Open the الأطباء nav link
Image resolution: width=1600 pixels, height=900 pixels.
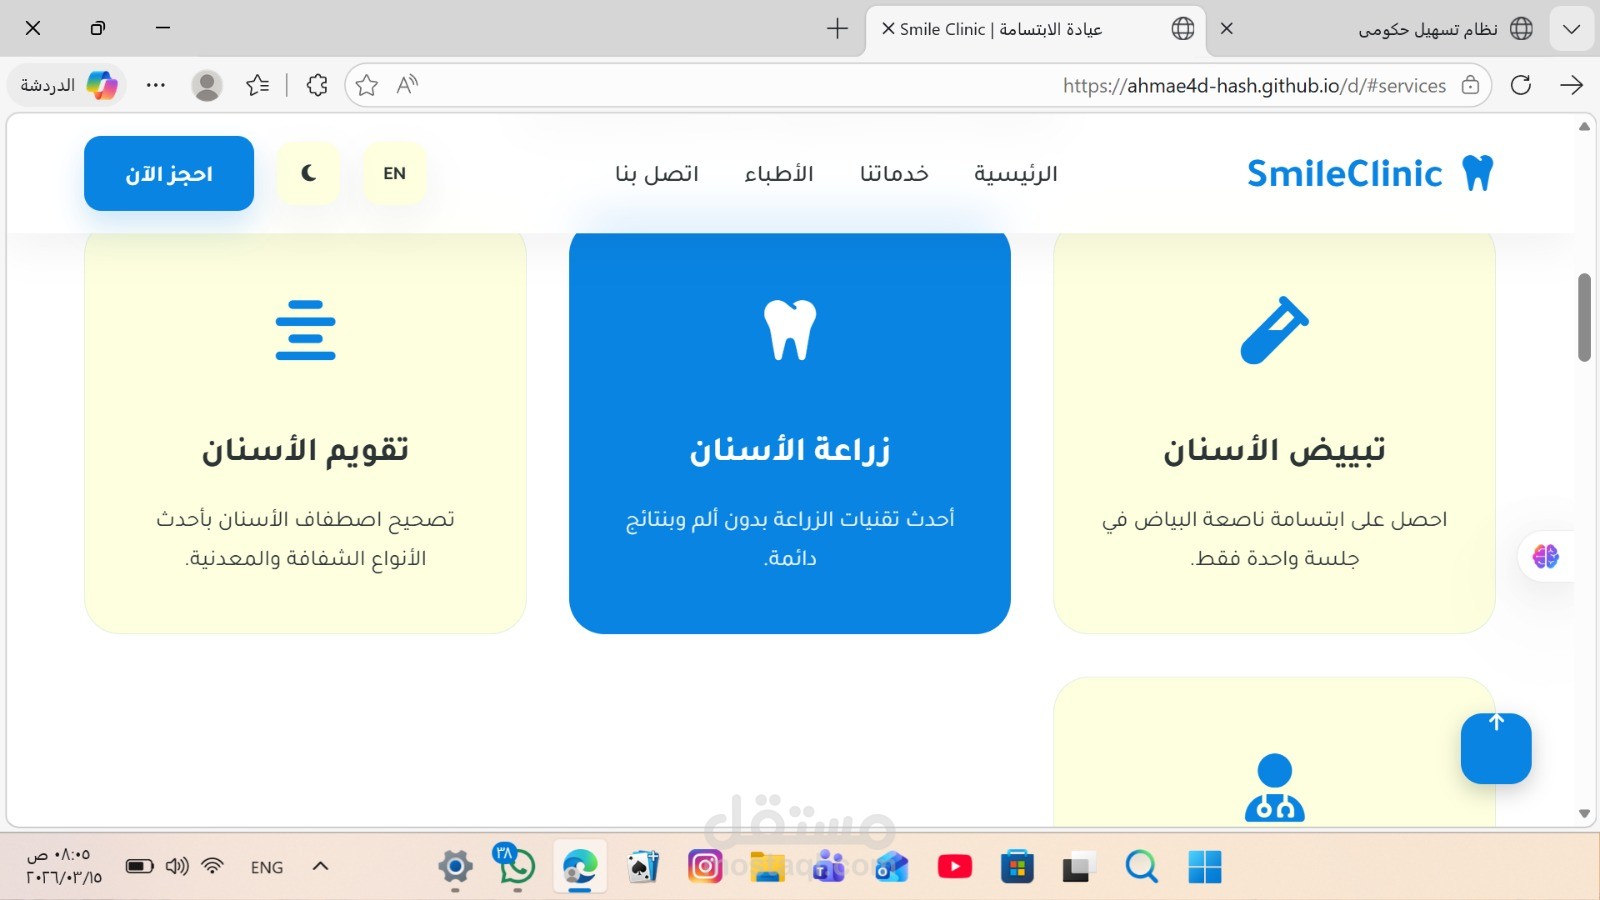coord(779,174)
